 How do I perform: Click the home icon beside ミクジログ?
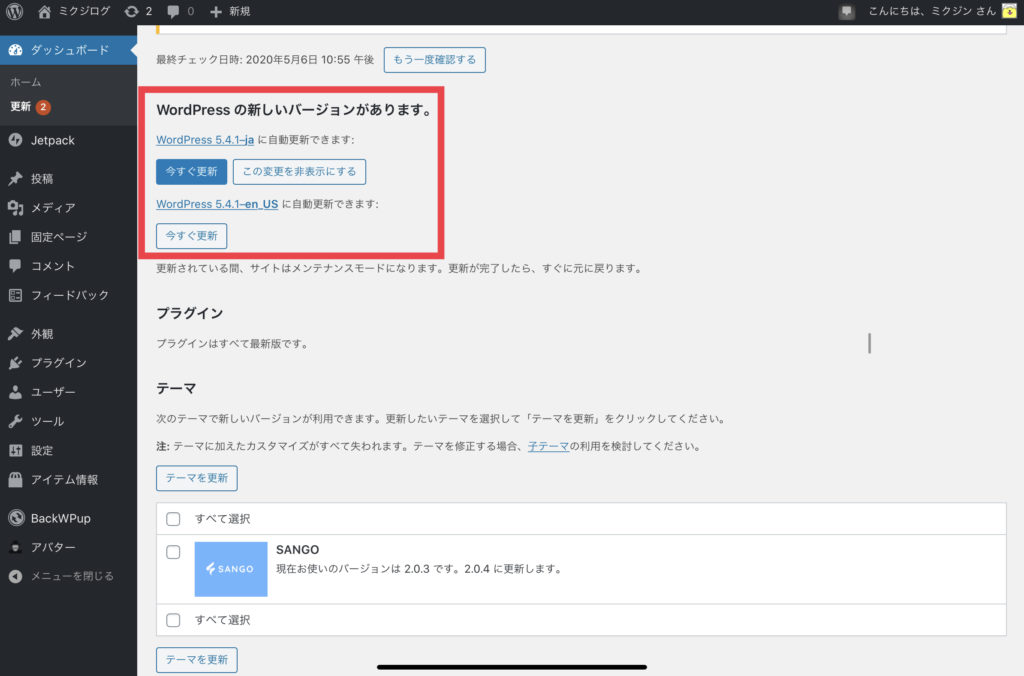tap(44, 11)
